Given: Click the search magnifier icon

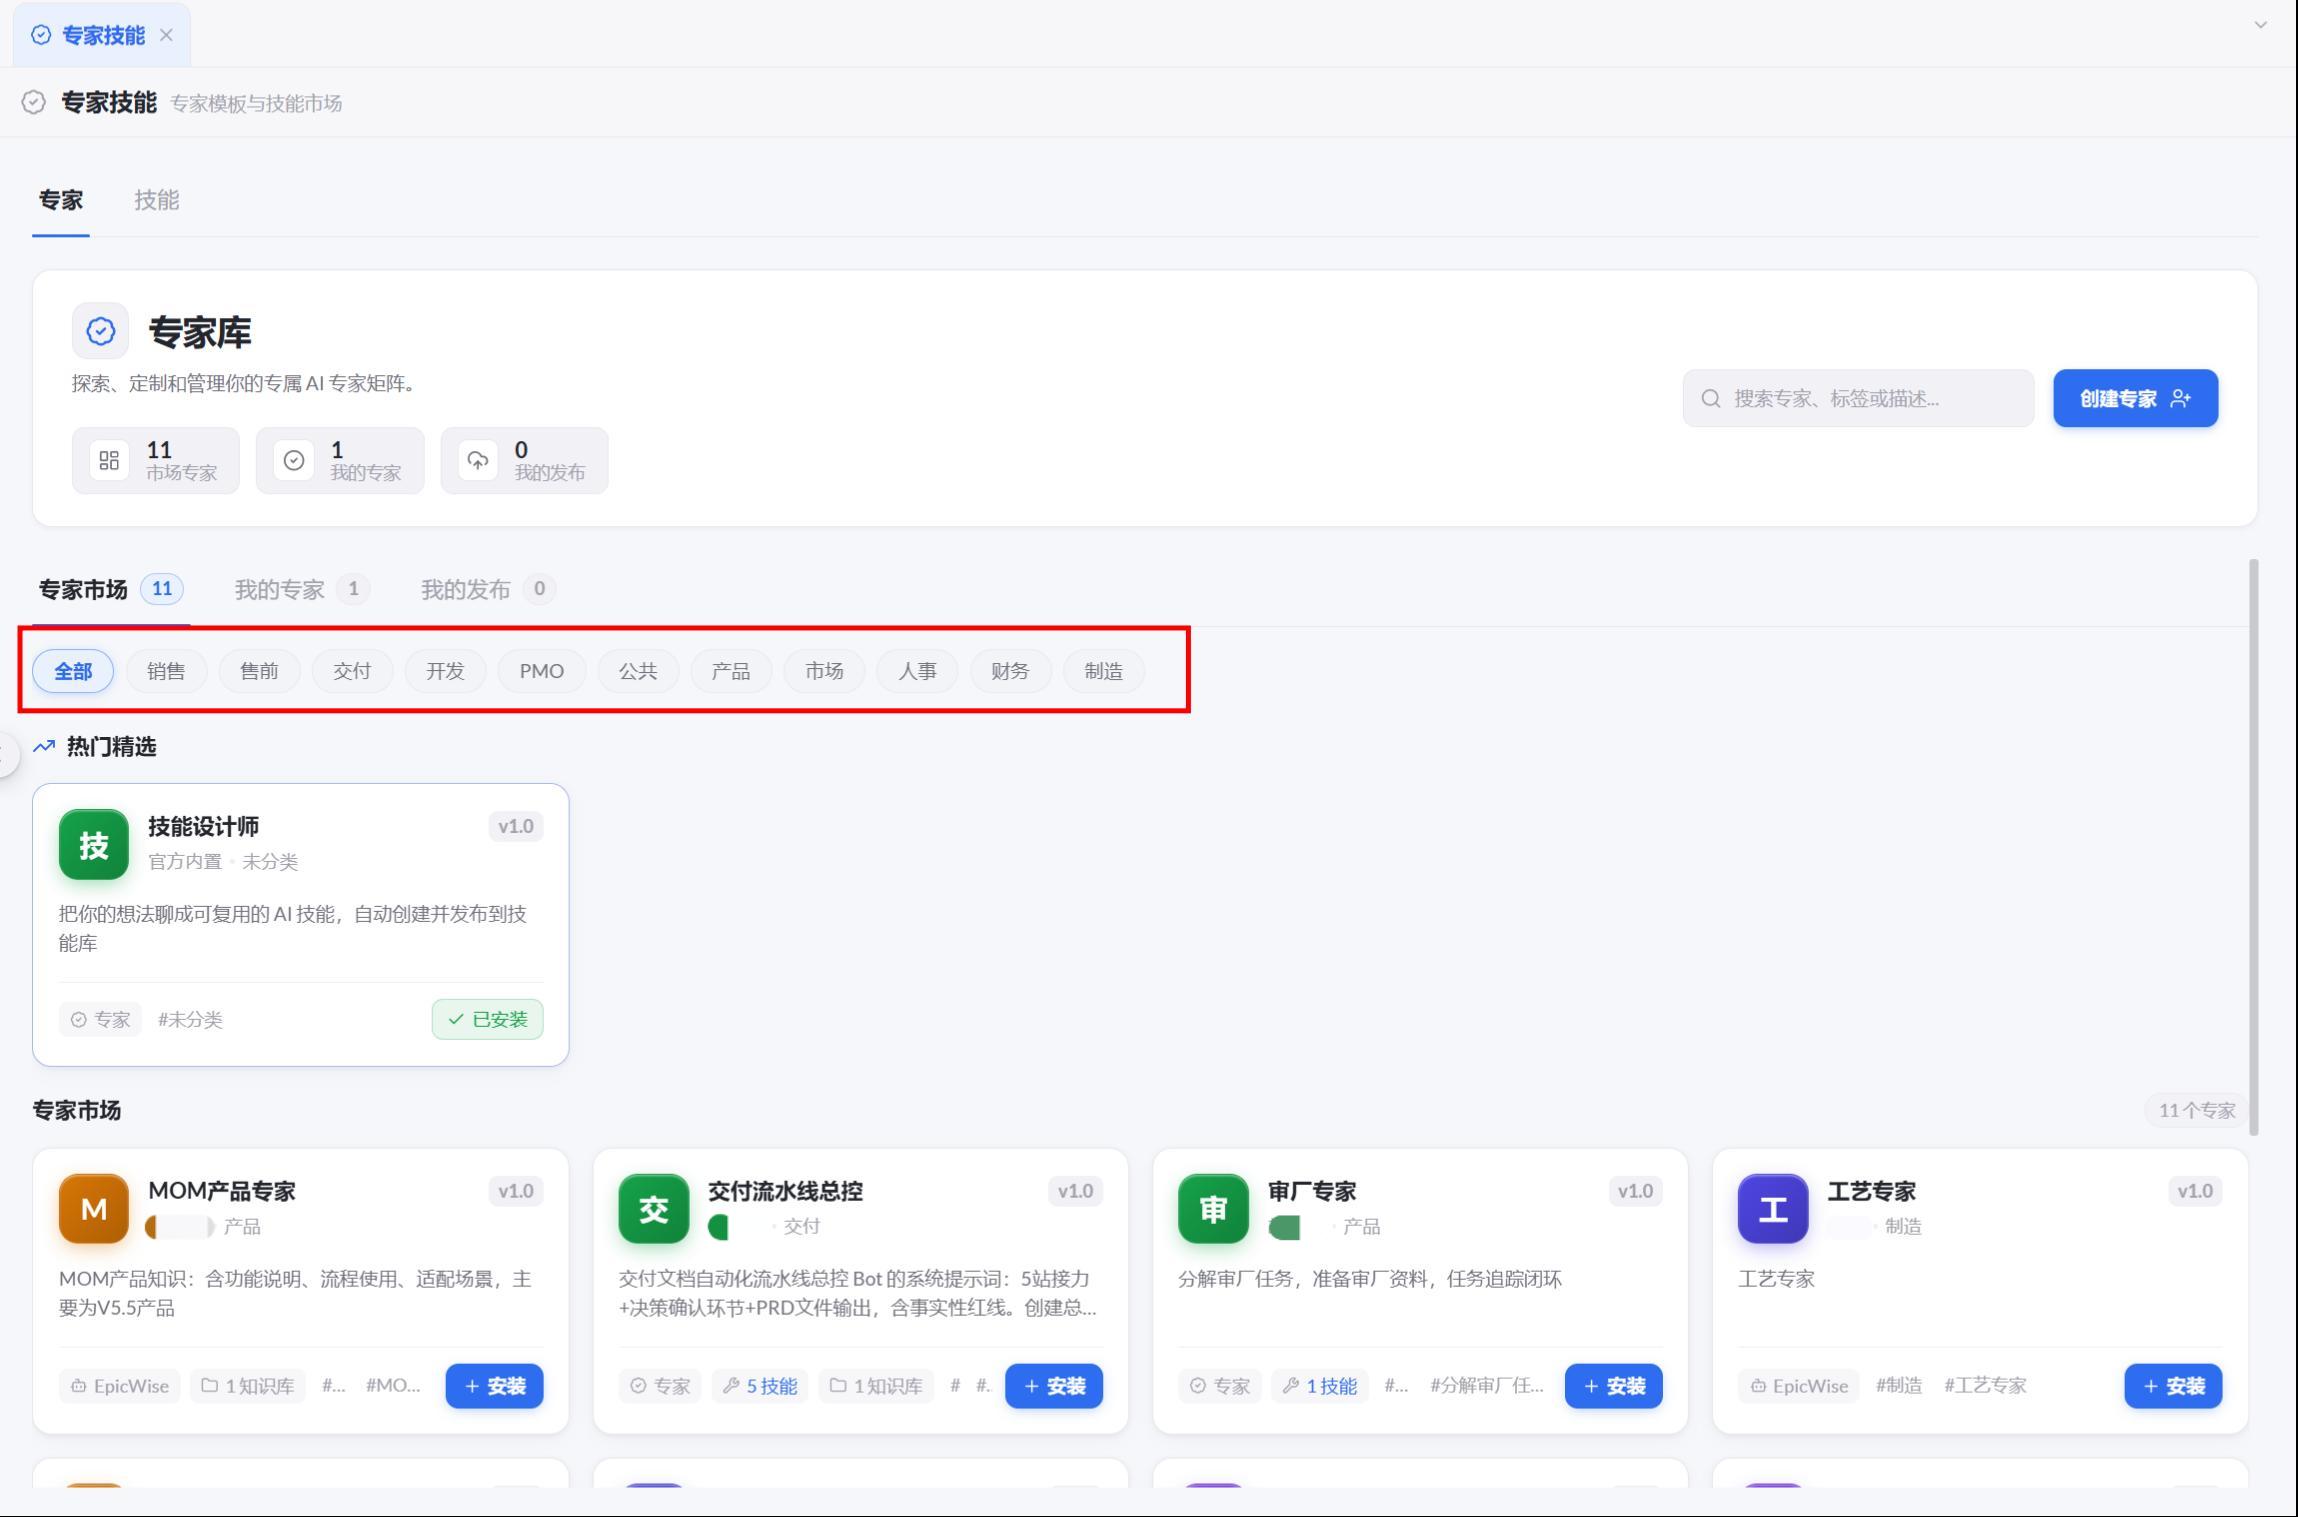Looking at the screenshot, I should coord(1711,399).
